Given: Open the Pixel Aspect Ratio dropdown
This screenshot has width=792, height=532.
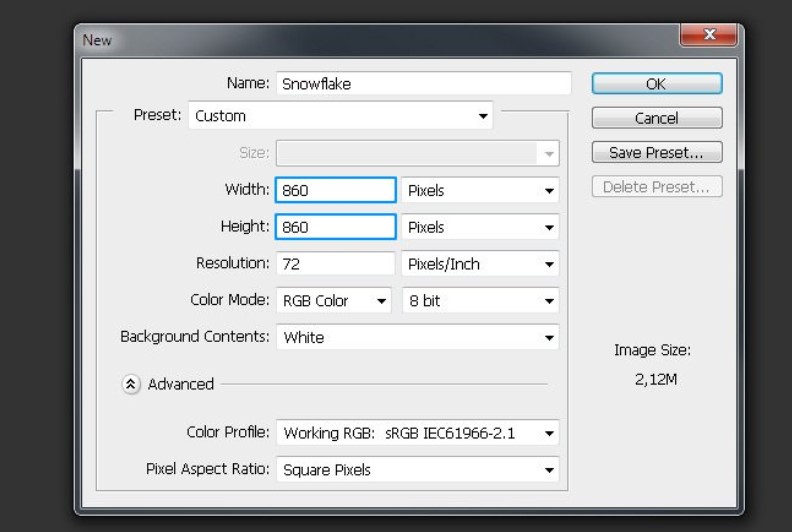Looking at the screenshot, I should coord(417,469).
